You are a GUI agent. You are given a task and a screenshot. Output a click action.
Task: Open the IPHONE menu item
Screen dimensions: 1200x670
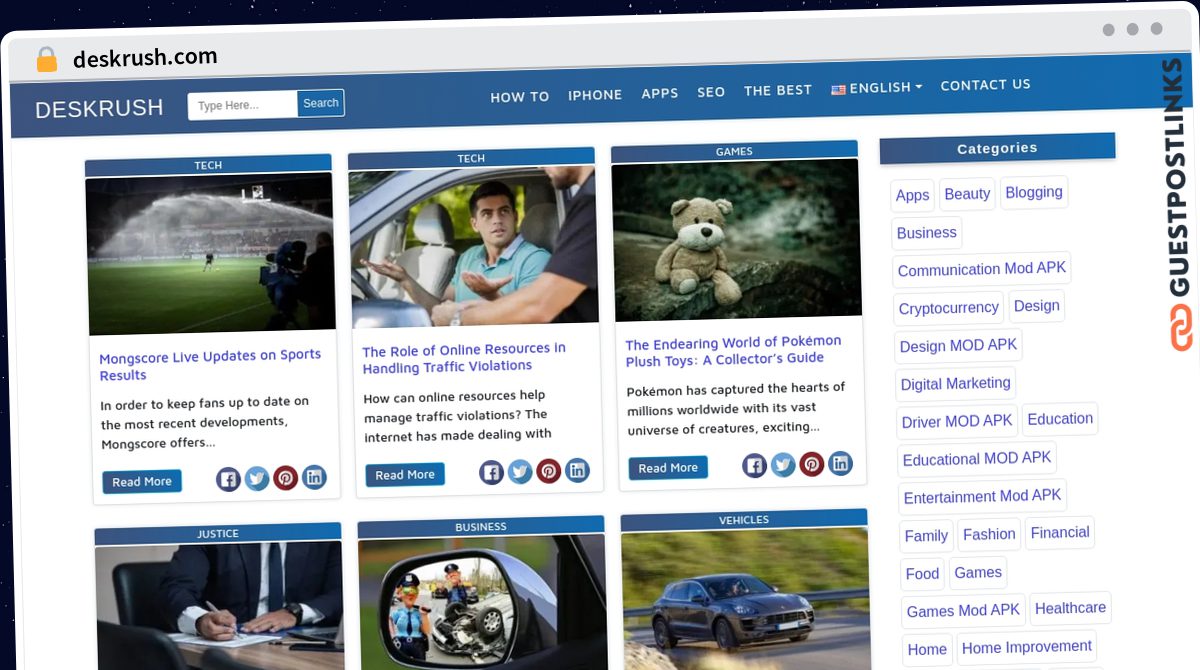click(x=595, y=95)
